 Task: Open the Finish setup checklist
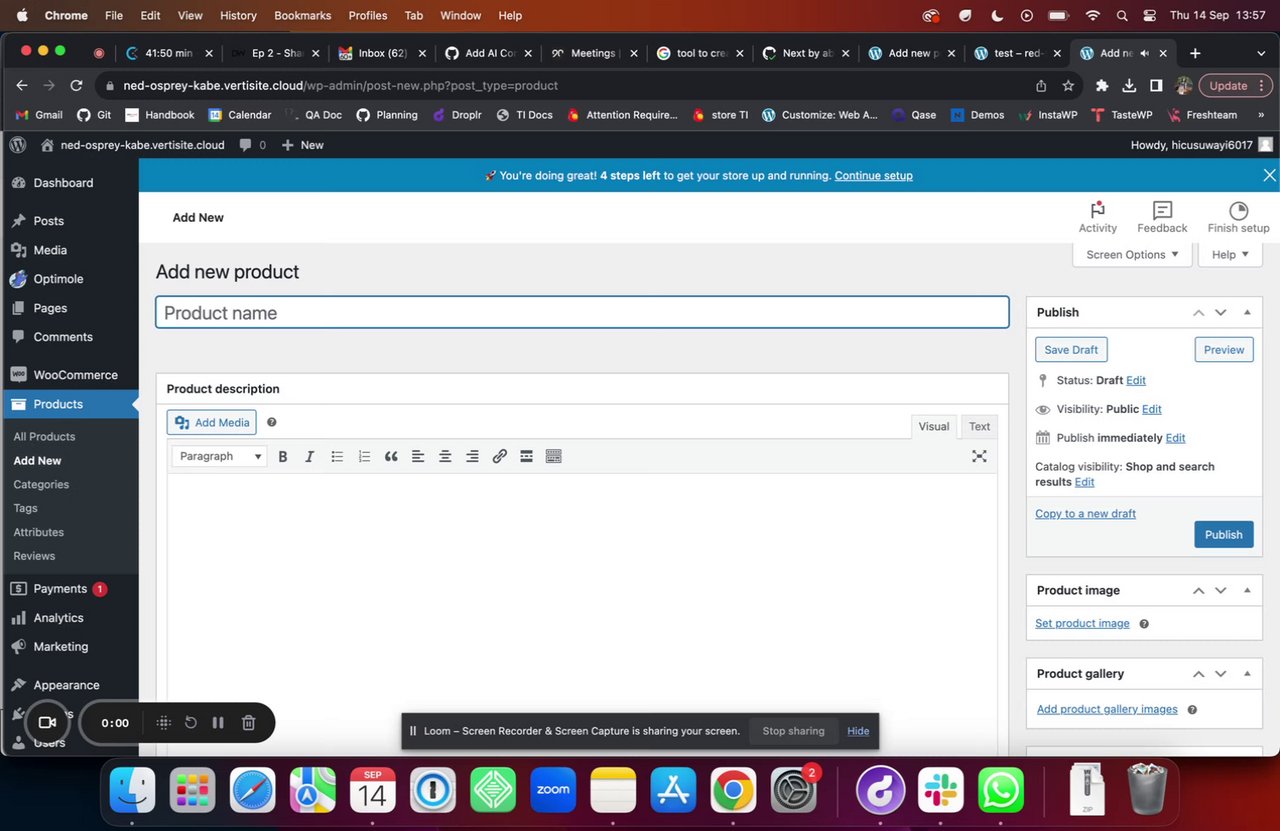1238,217
